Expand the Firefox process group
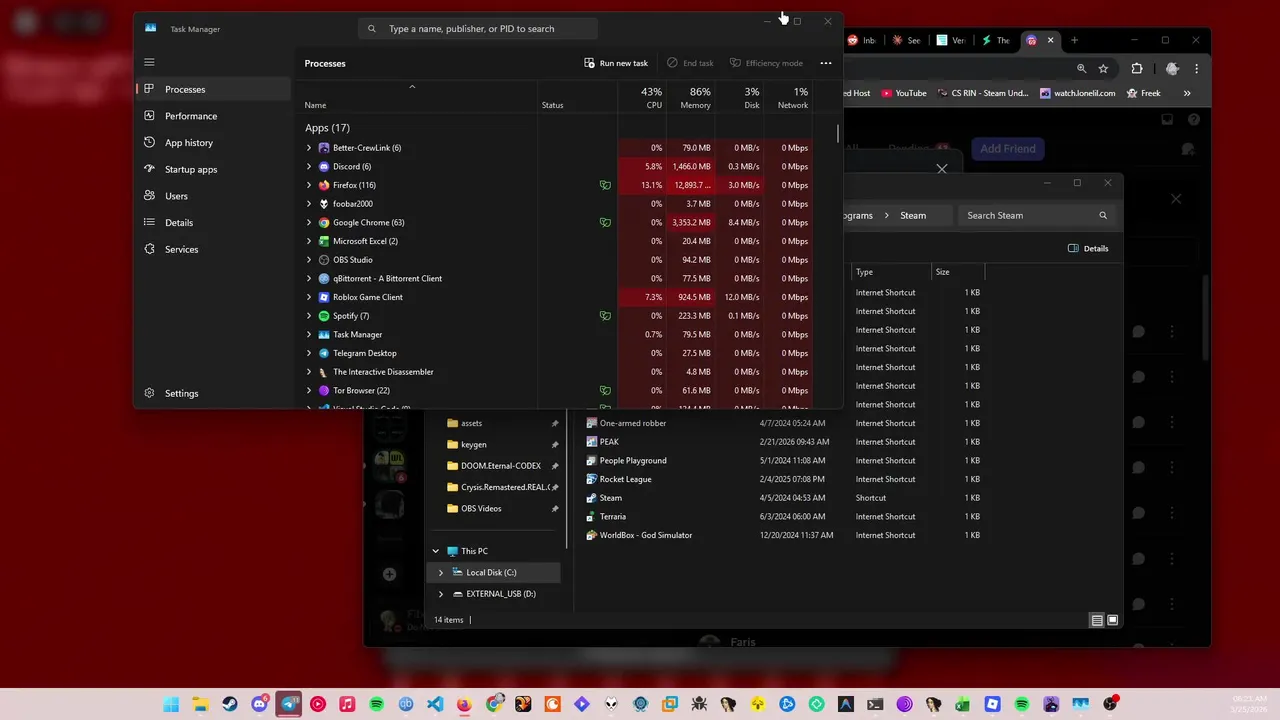This screenshot has height=720, width=1280. 309,185
